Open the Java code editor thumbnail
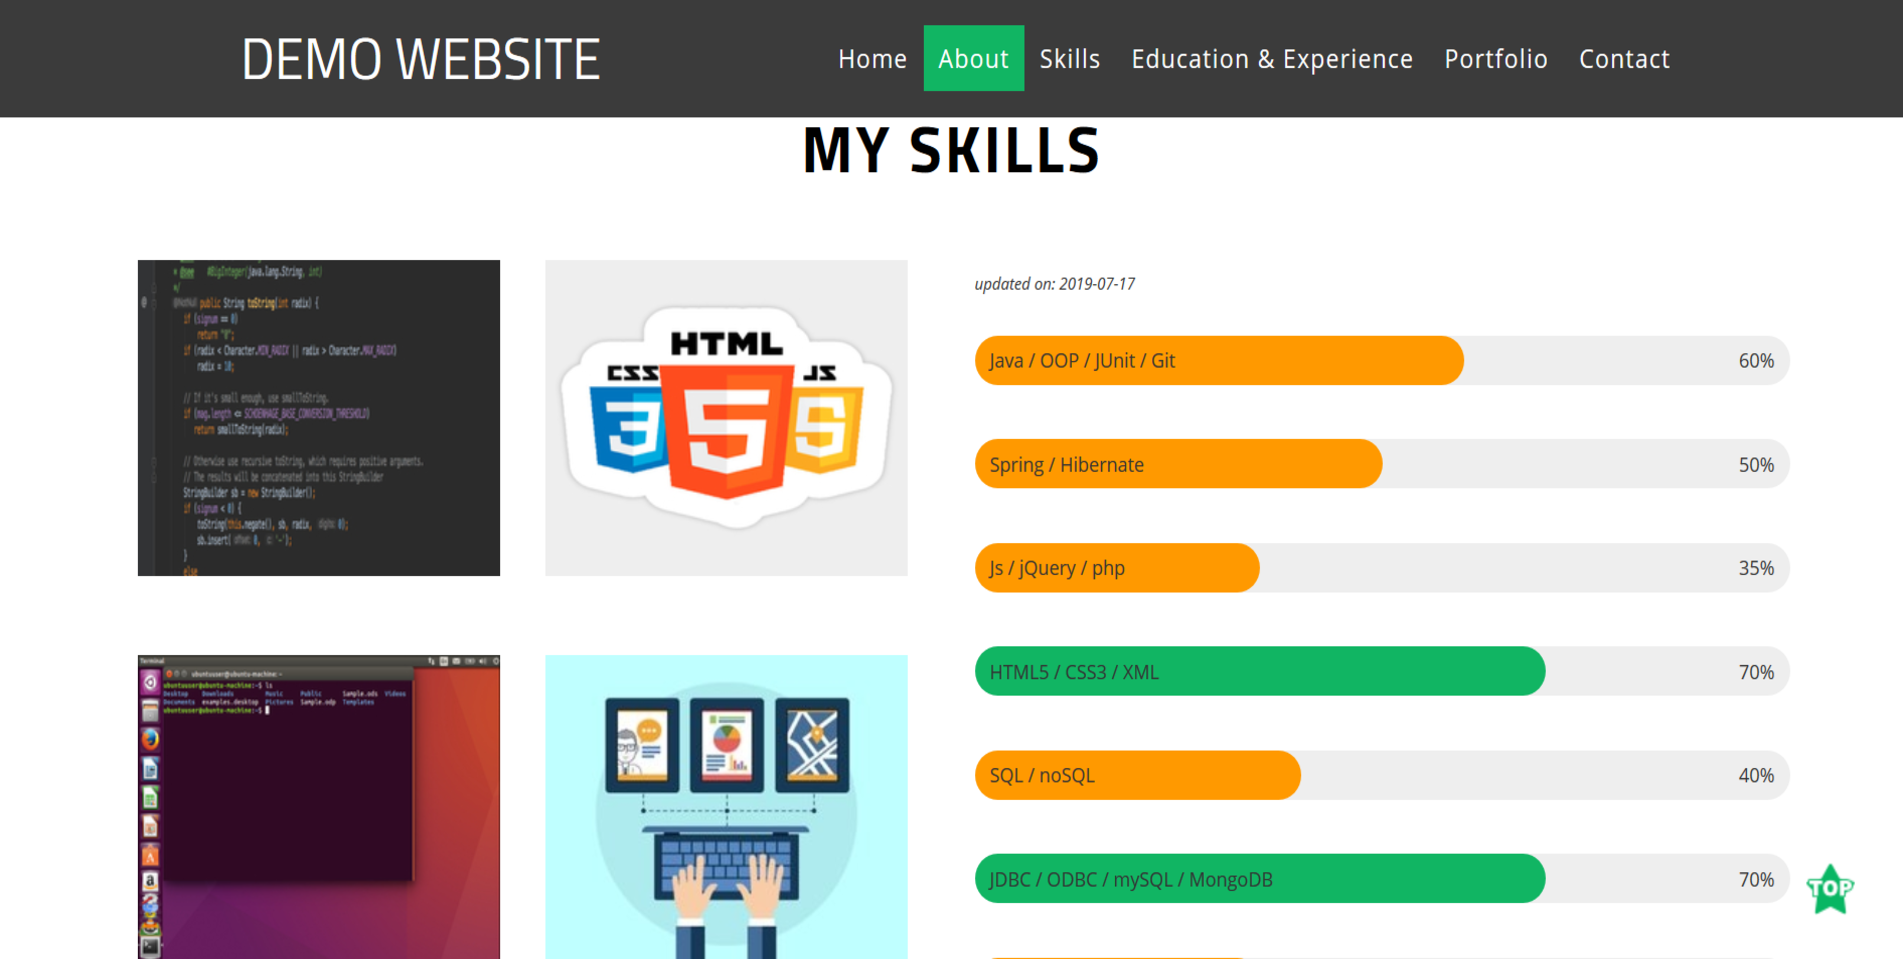Image resolution: width=1903 pixels, height=959 pixels. pos(319,418)
